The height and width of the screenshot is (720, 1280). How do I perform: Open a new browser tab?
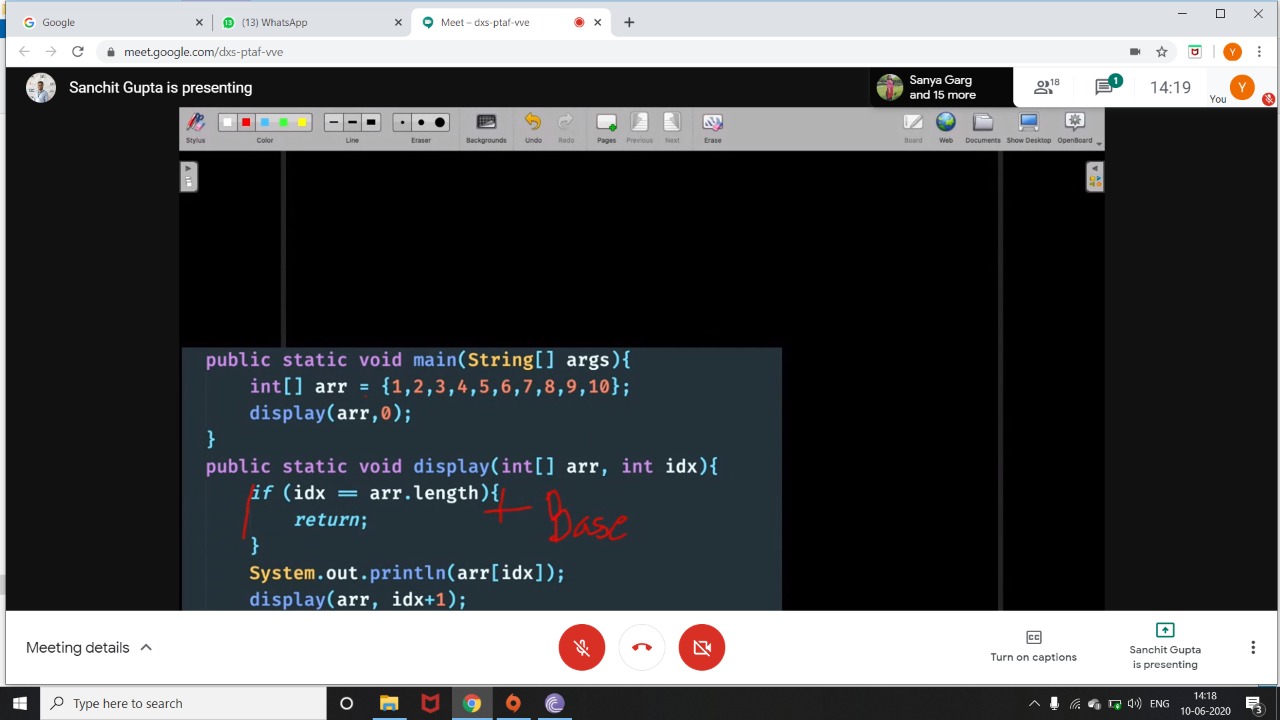click(x=629, y=22)
